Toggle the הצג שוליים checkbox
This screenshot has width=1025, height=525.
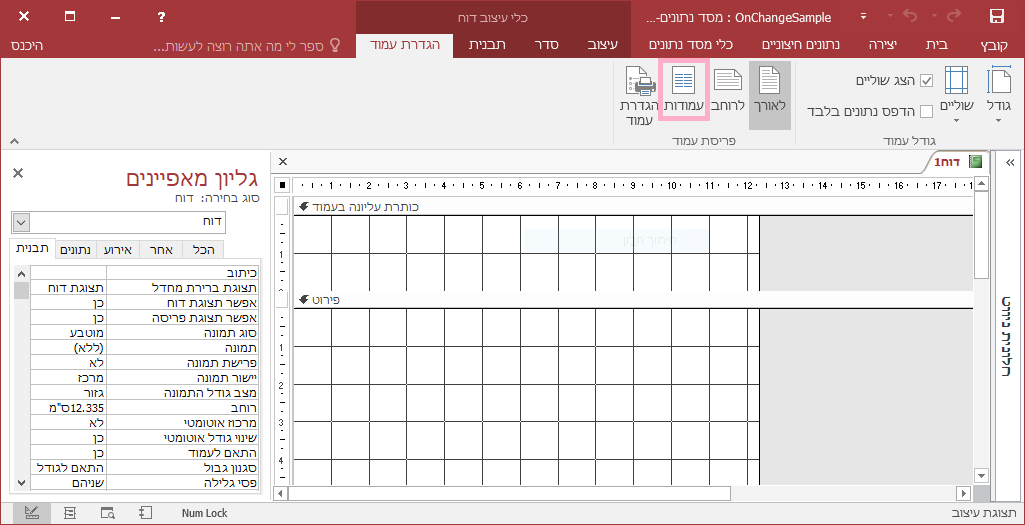pyautogui.click(x=926, y=80)
